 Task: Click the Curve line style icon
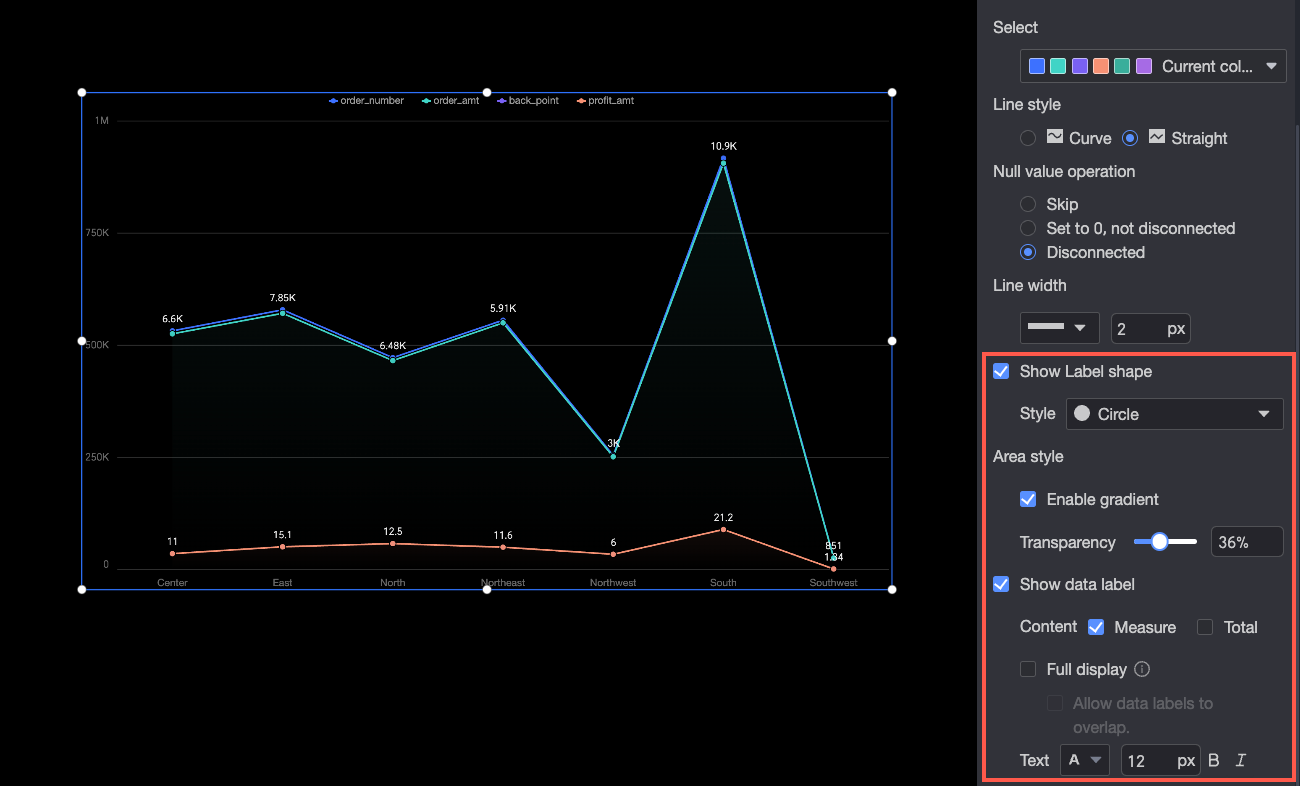(x=1054, y=137)
